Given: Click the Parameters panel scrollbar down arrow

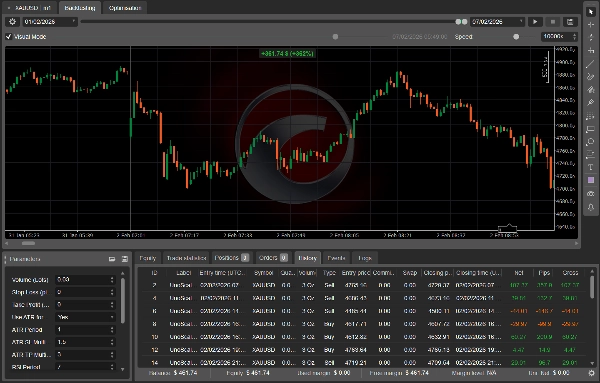Looking at the screenshot, I should coord(122,369).
